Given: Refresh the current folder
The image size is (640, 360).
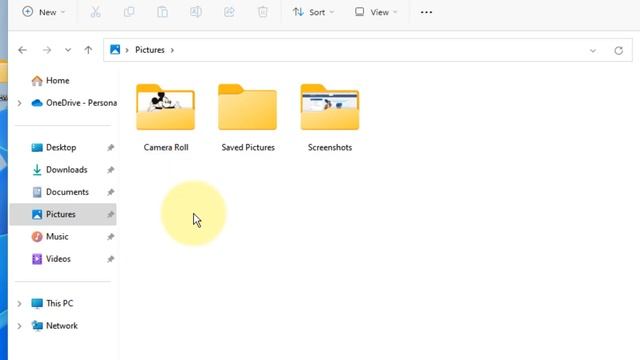Looking at the screenshot, I should coord(619,51).
